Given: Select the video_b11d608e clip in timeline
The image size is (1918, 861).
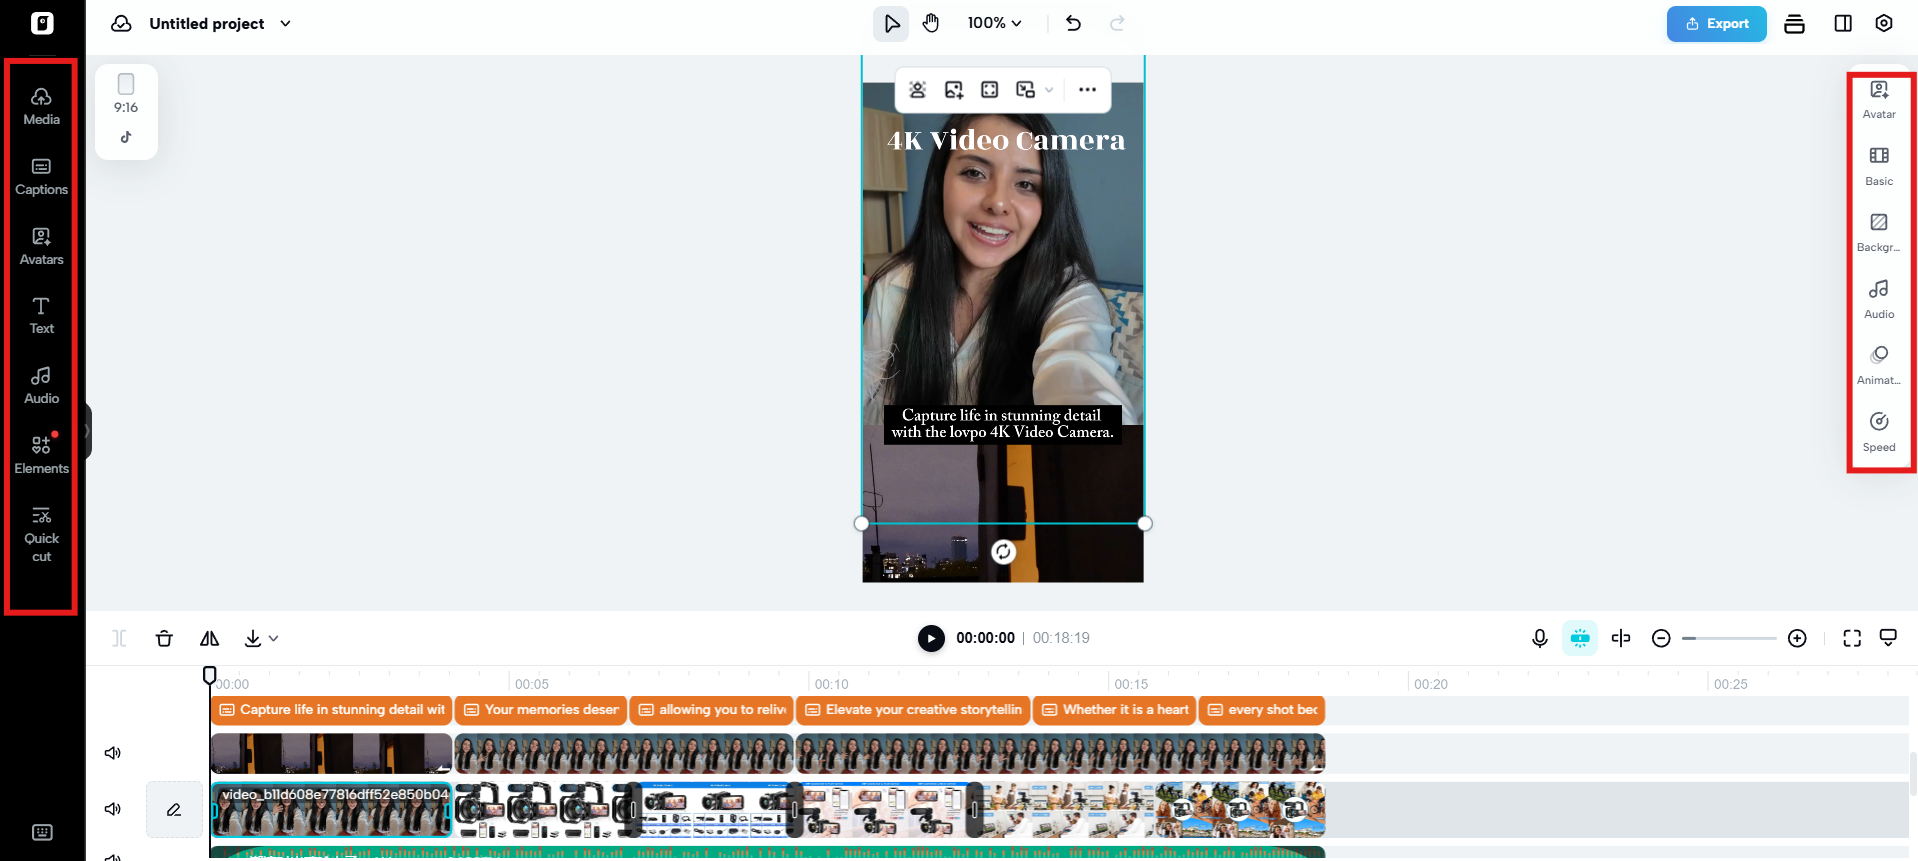Looking at the screenshot, I should [331, 809].
